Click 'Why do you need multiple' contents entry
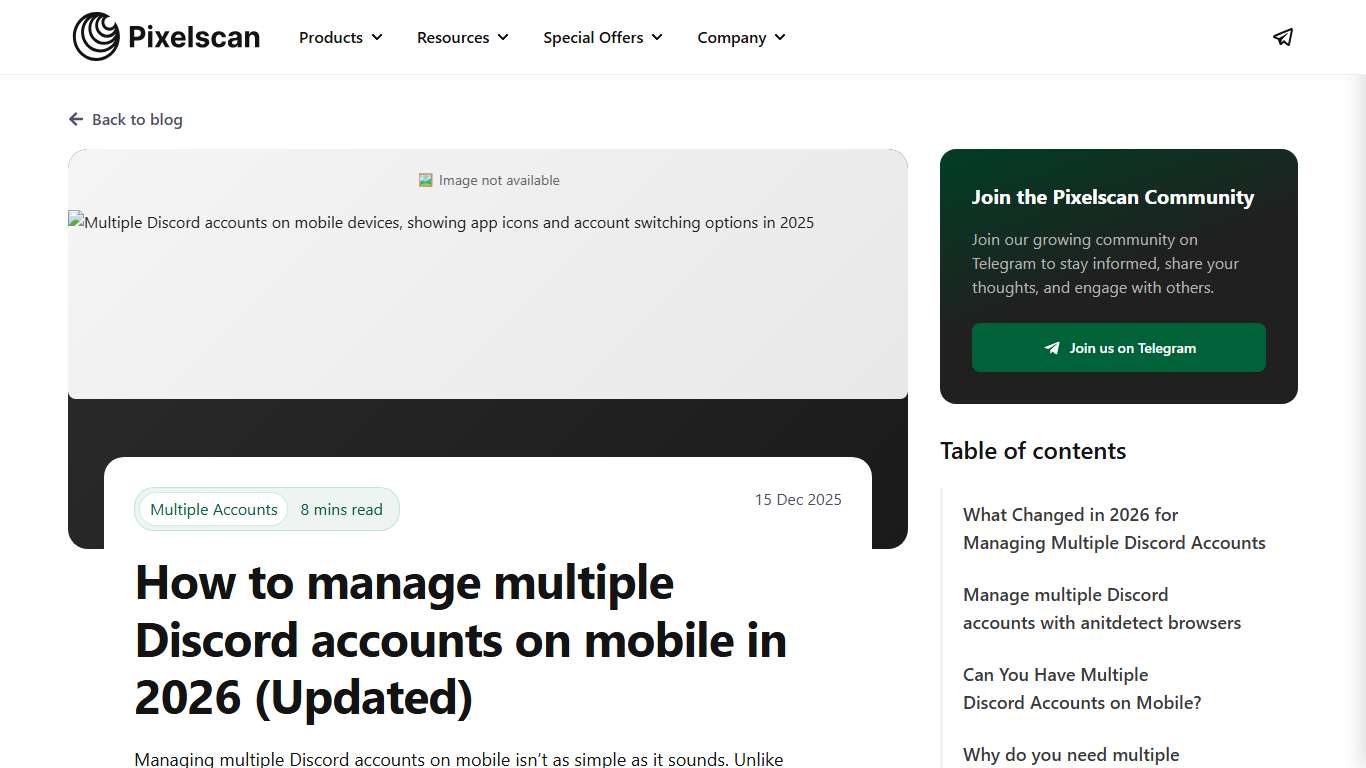Image resolution: width=1366 pixels, height=768 pixels. coord(1071,754)
